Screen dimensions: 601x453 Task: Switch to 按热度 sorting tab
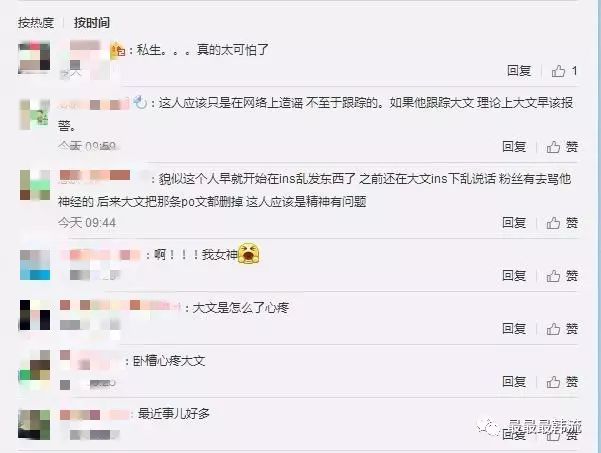(36, 23)
